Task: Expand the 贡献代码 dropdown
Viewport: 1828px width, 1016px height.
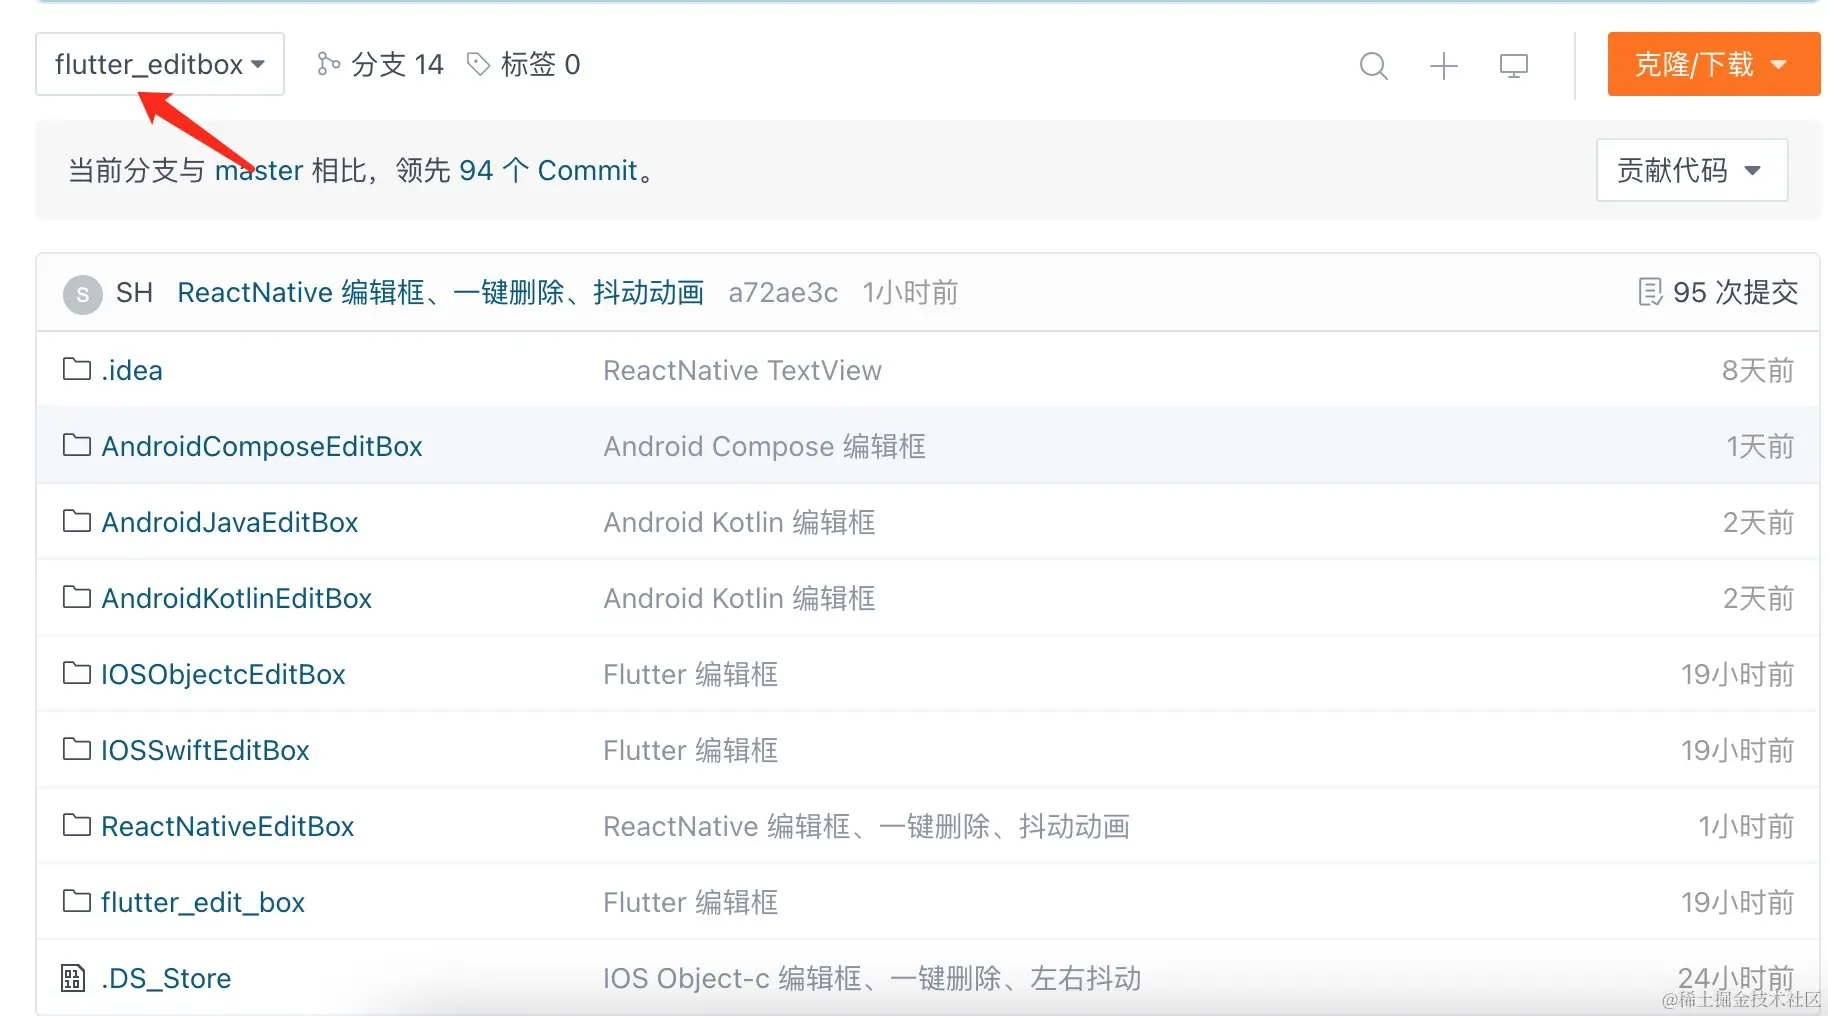Action: (1691, 170)
